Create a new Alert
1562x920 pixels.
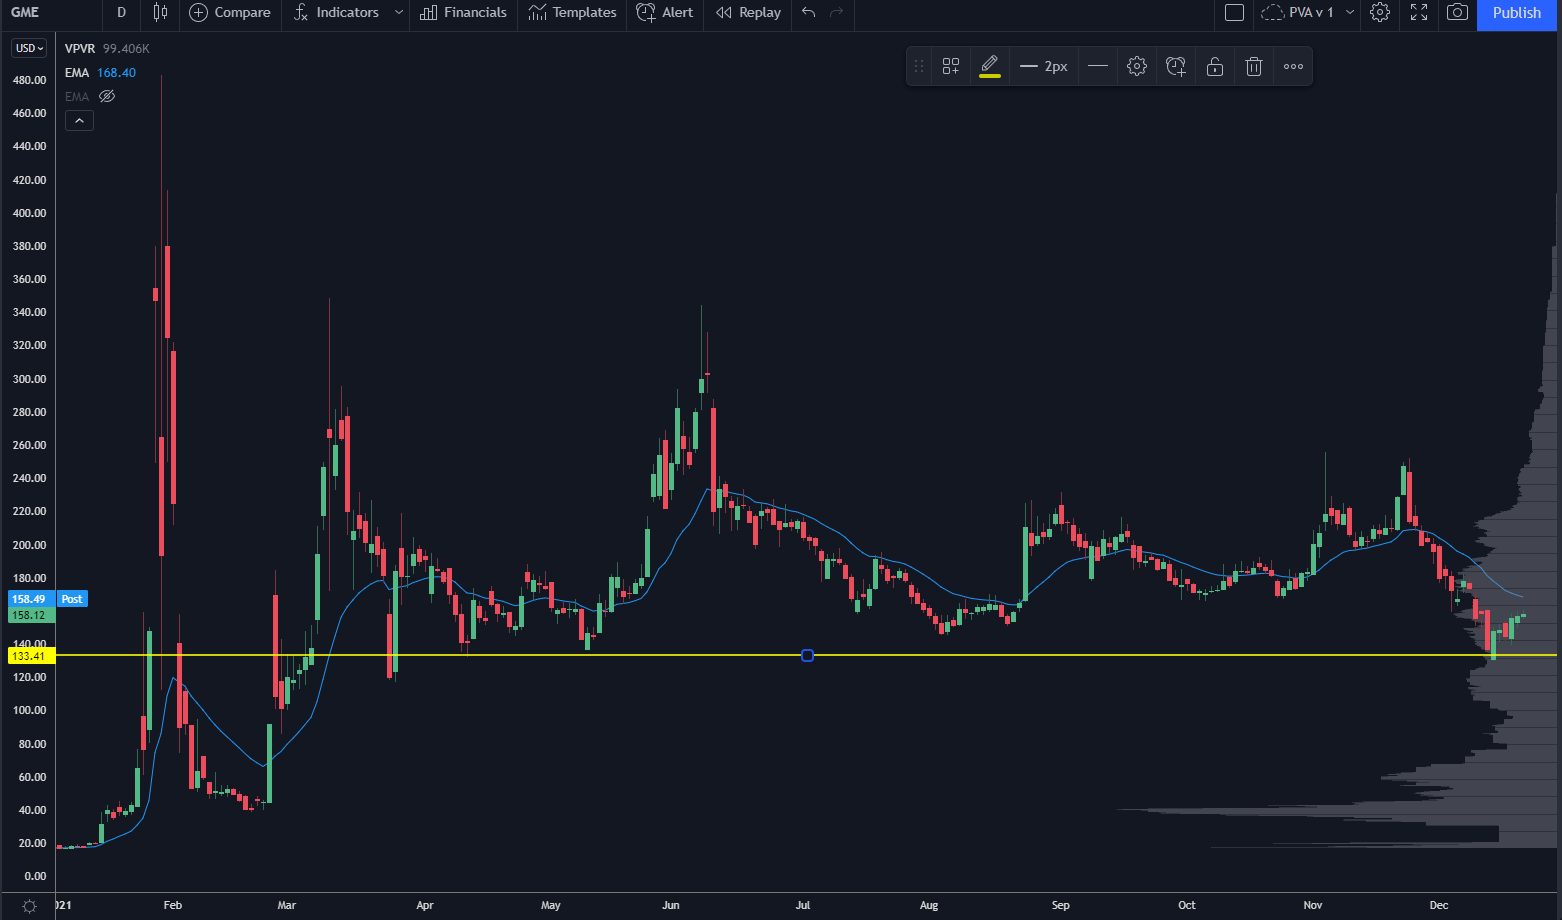click(665, 13)
